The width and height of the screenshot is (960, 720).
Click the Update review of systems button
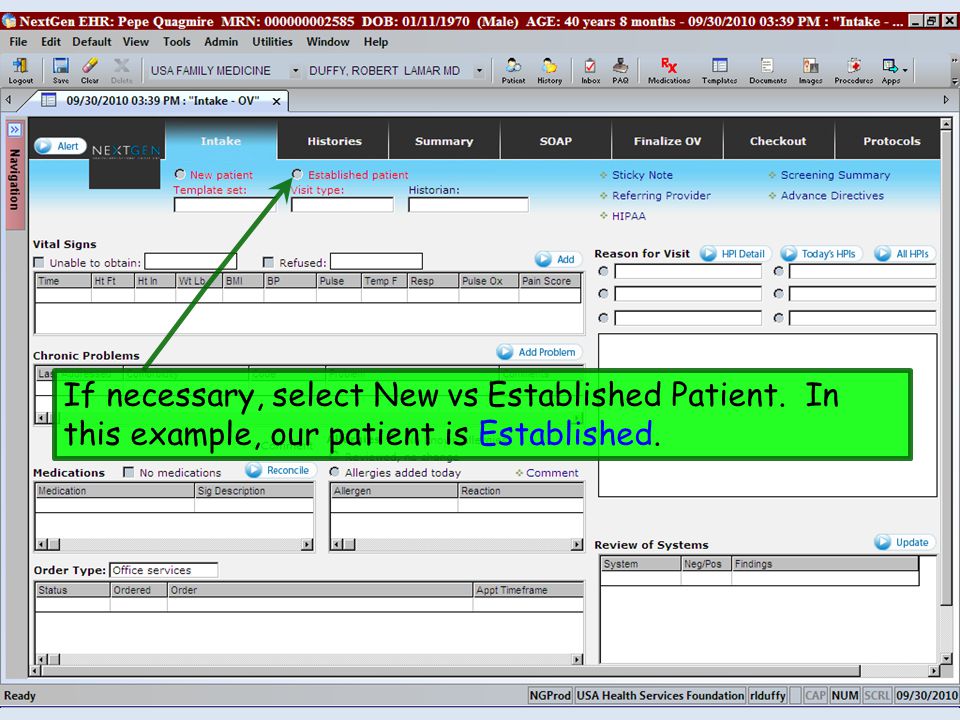(904, 542)
